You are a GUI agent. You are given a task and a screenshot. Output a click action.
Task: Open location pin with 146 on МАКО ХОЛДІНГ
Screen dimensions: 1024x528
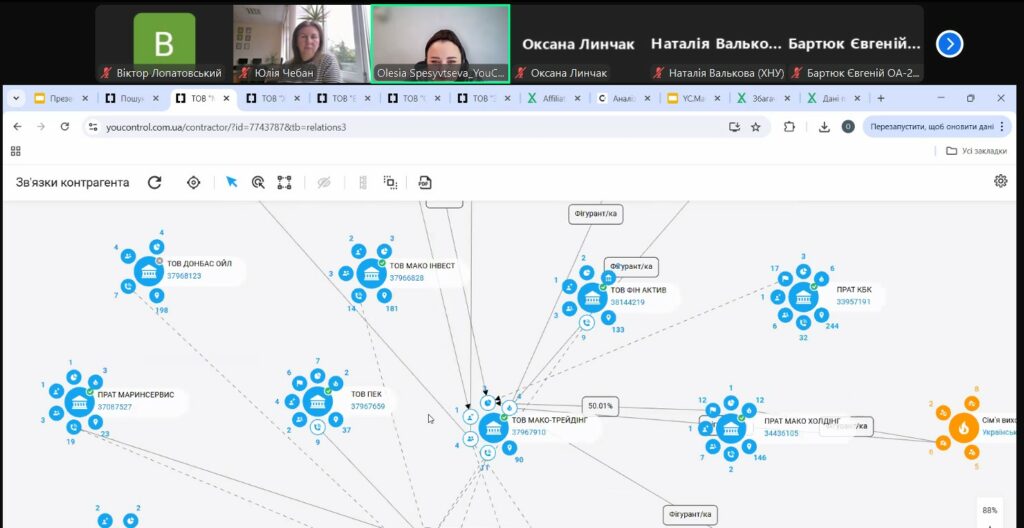pyautogui.click(x=749, y=447)
